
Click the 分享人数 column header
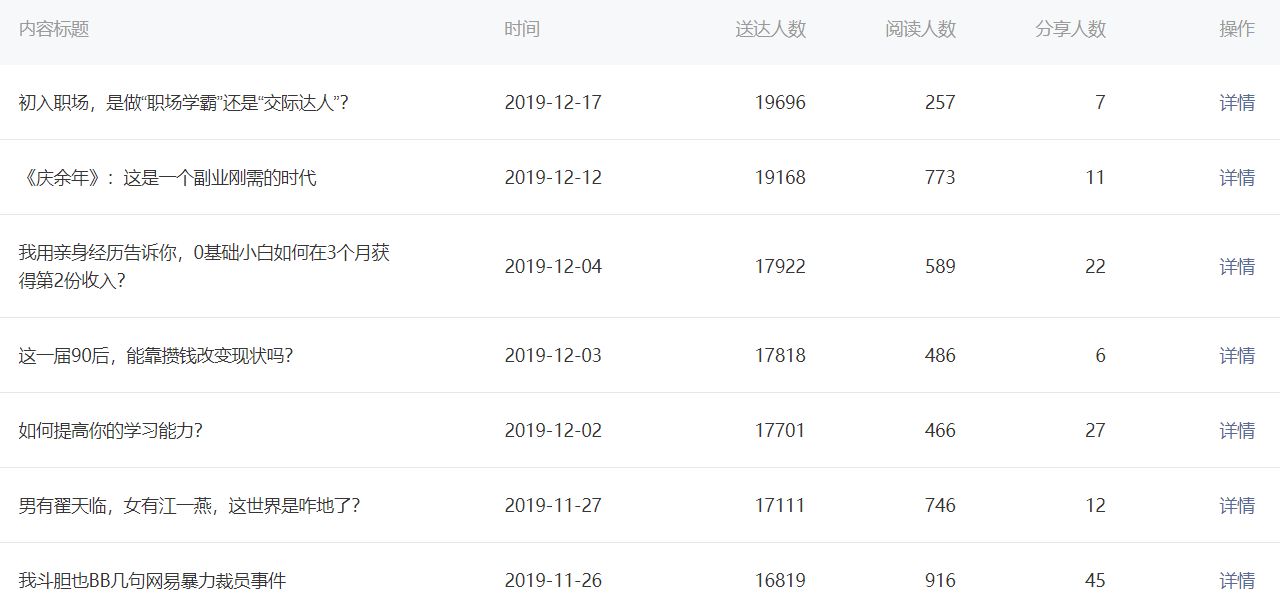[x=1070, y=30]
